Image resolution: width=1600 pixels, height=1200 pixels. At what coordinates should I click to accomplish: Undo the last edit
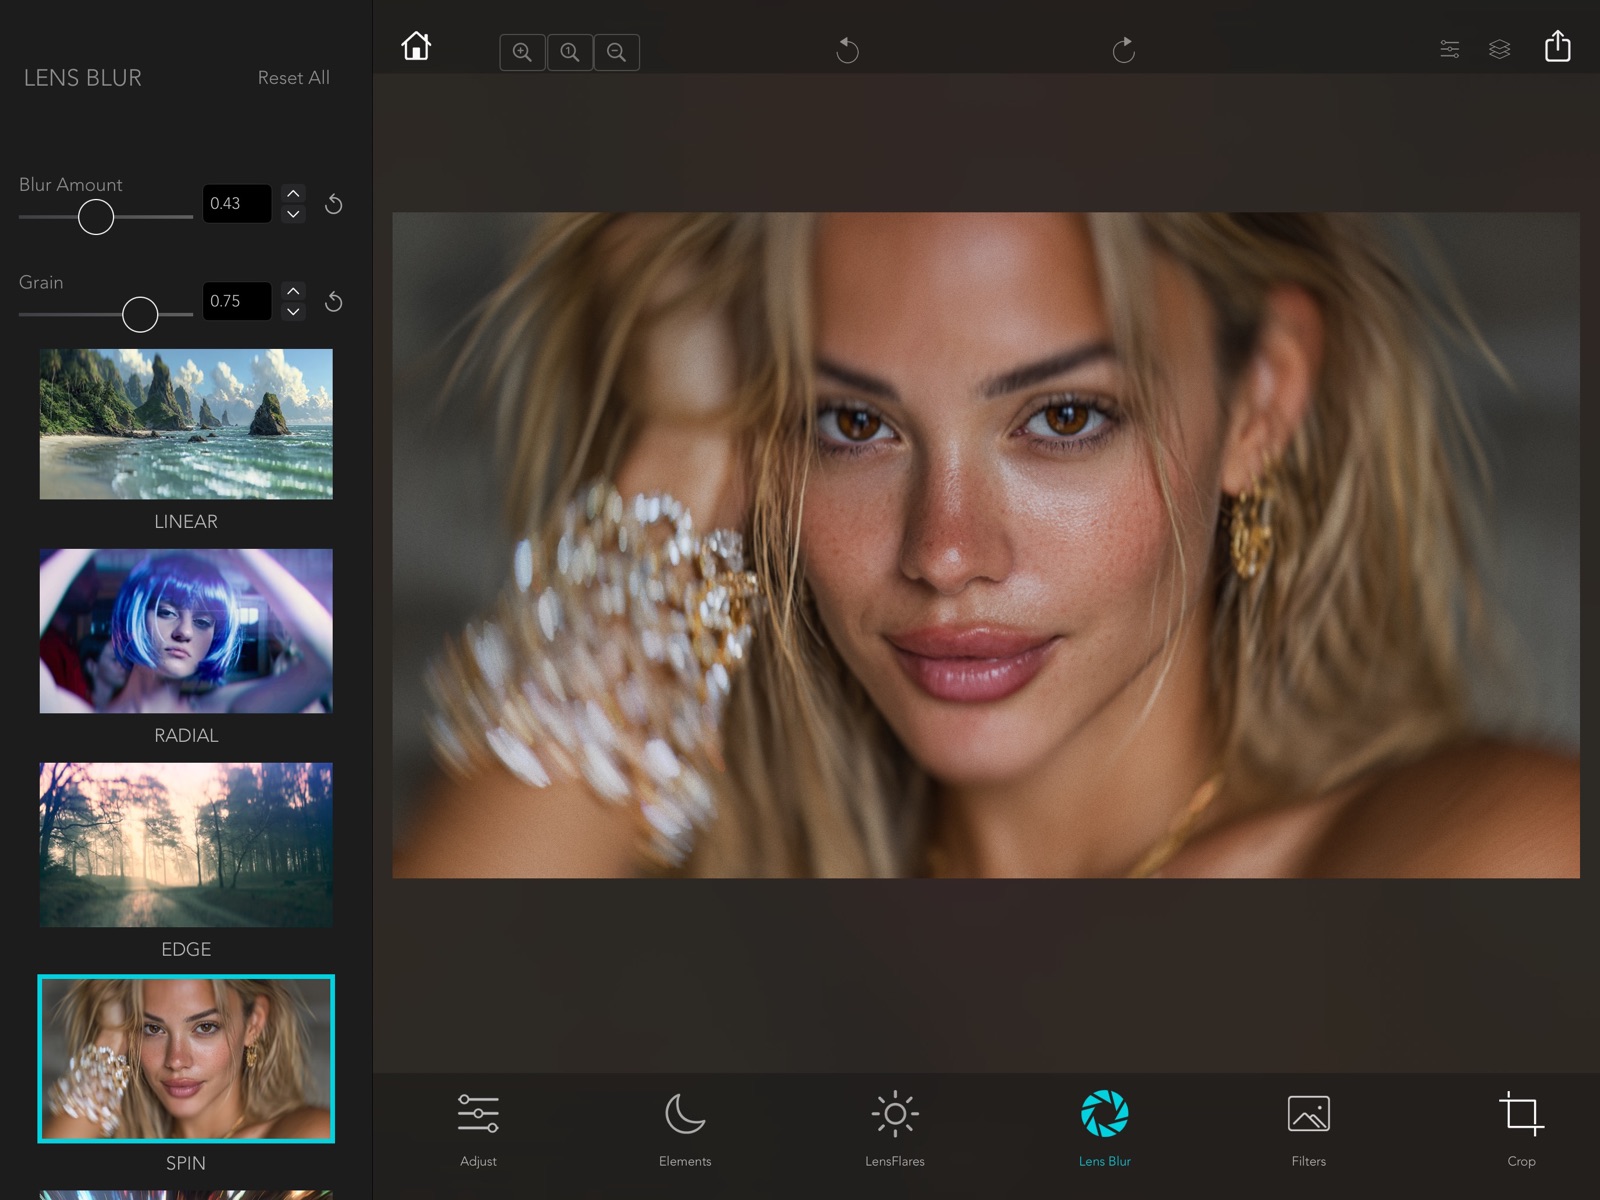click(x=847, y=50)
